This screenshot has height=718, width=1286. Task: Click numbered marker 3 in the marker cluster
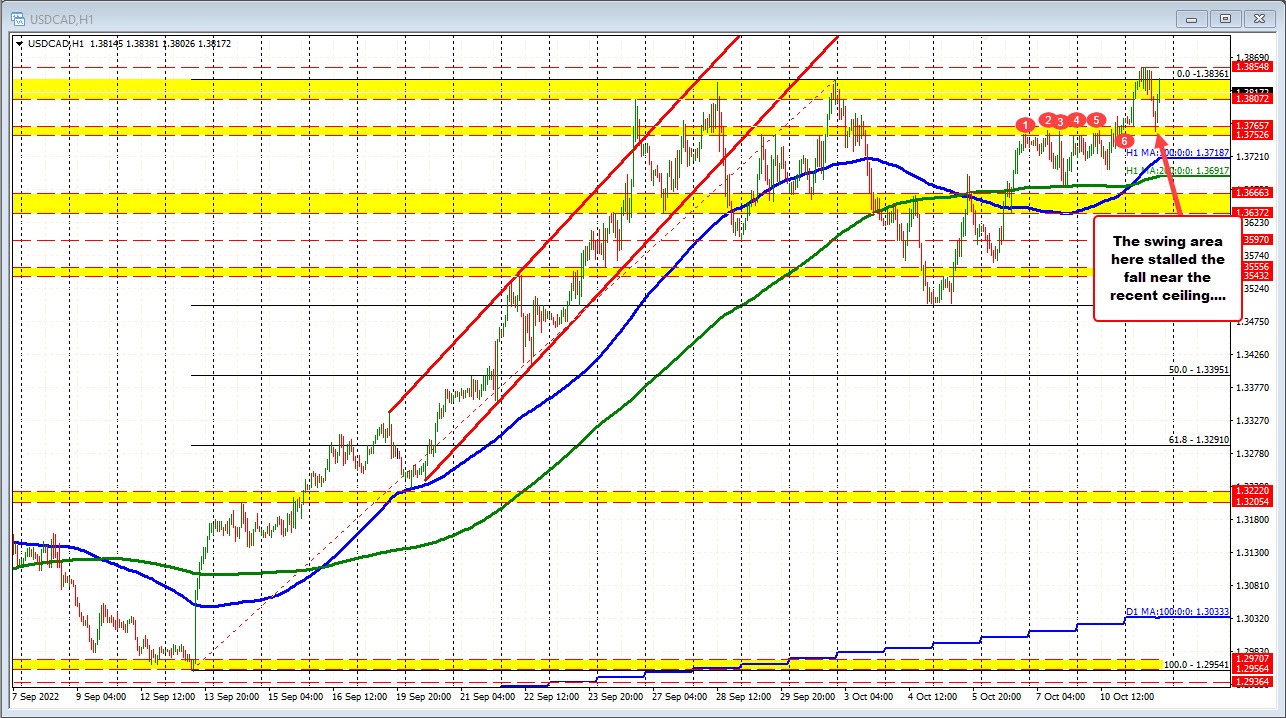(1060, 121)
